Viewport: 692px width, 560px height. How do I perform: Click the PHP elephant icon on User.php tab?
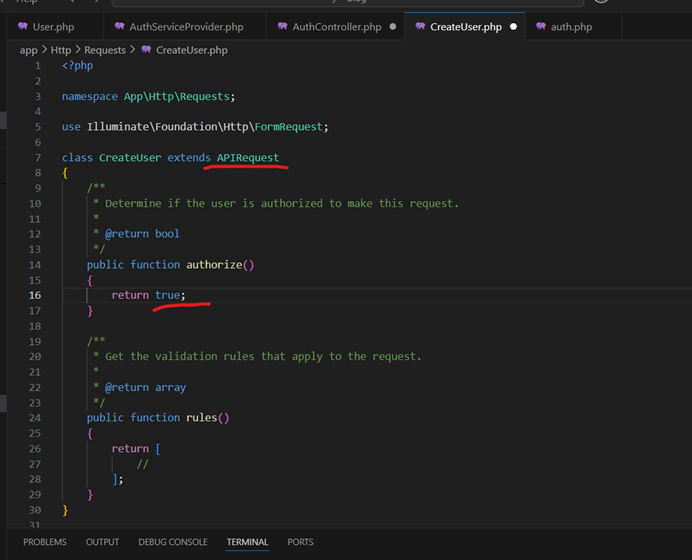point(23,26)
